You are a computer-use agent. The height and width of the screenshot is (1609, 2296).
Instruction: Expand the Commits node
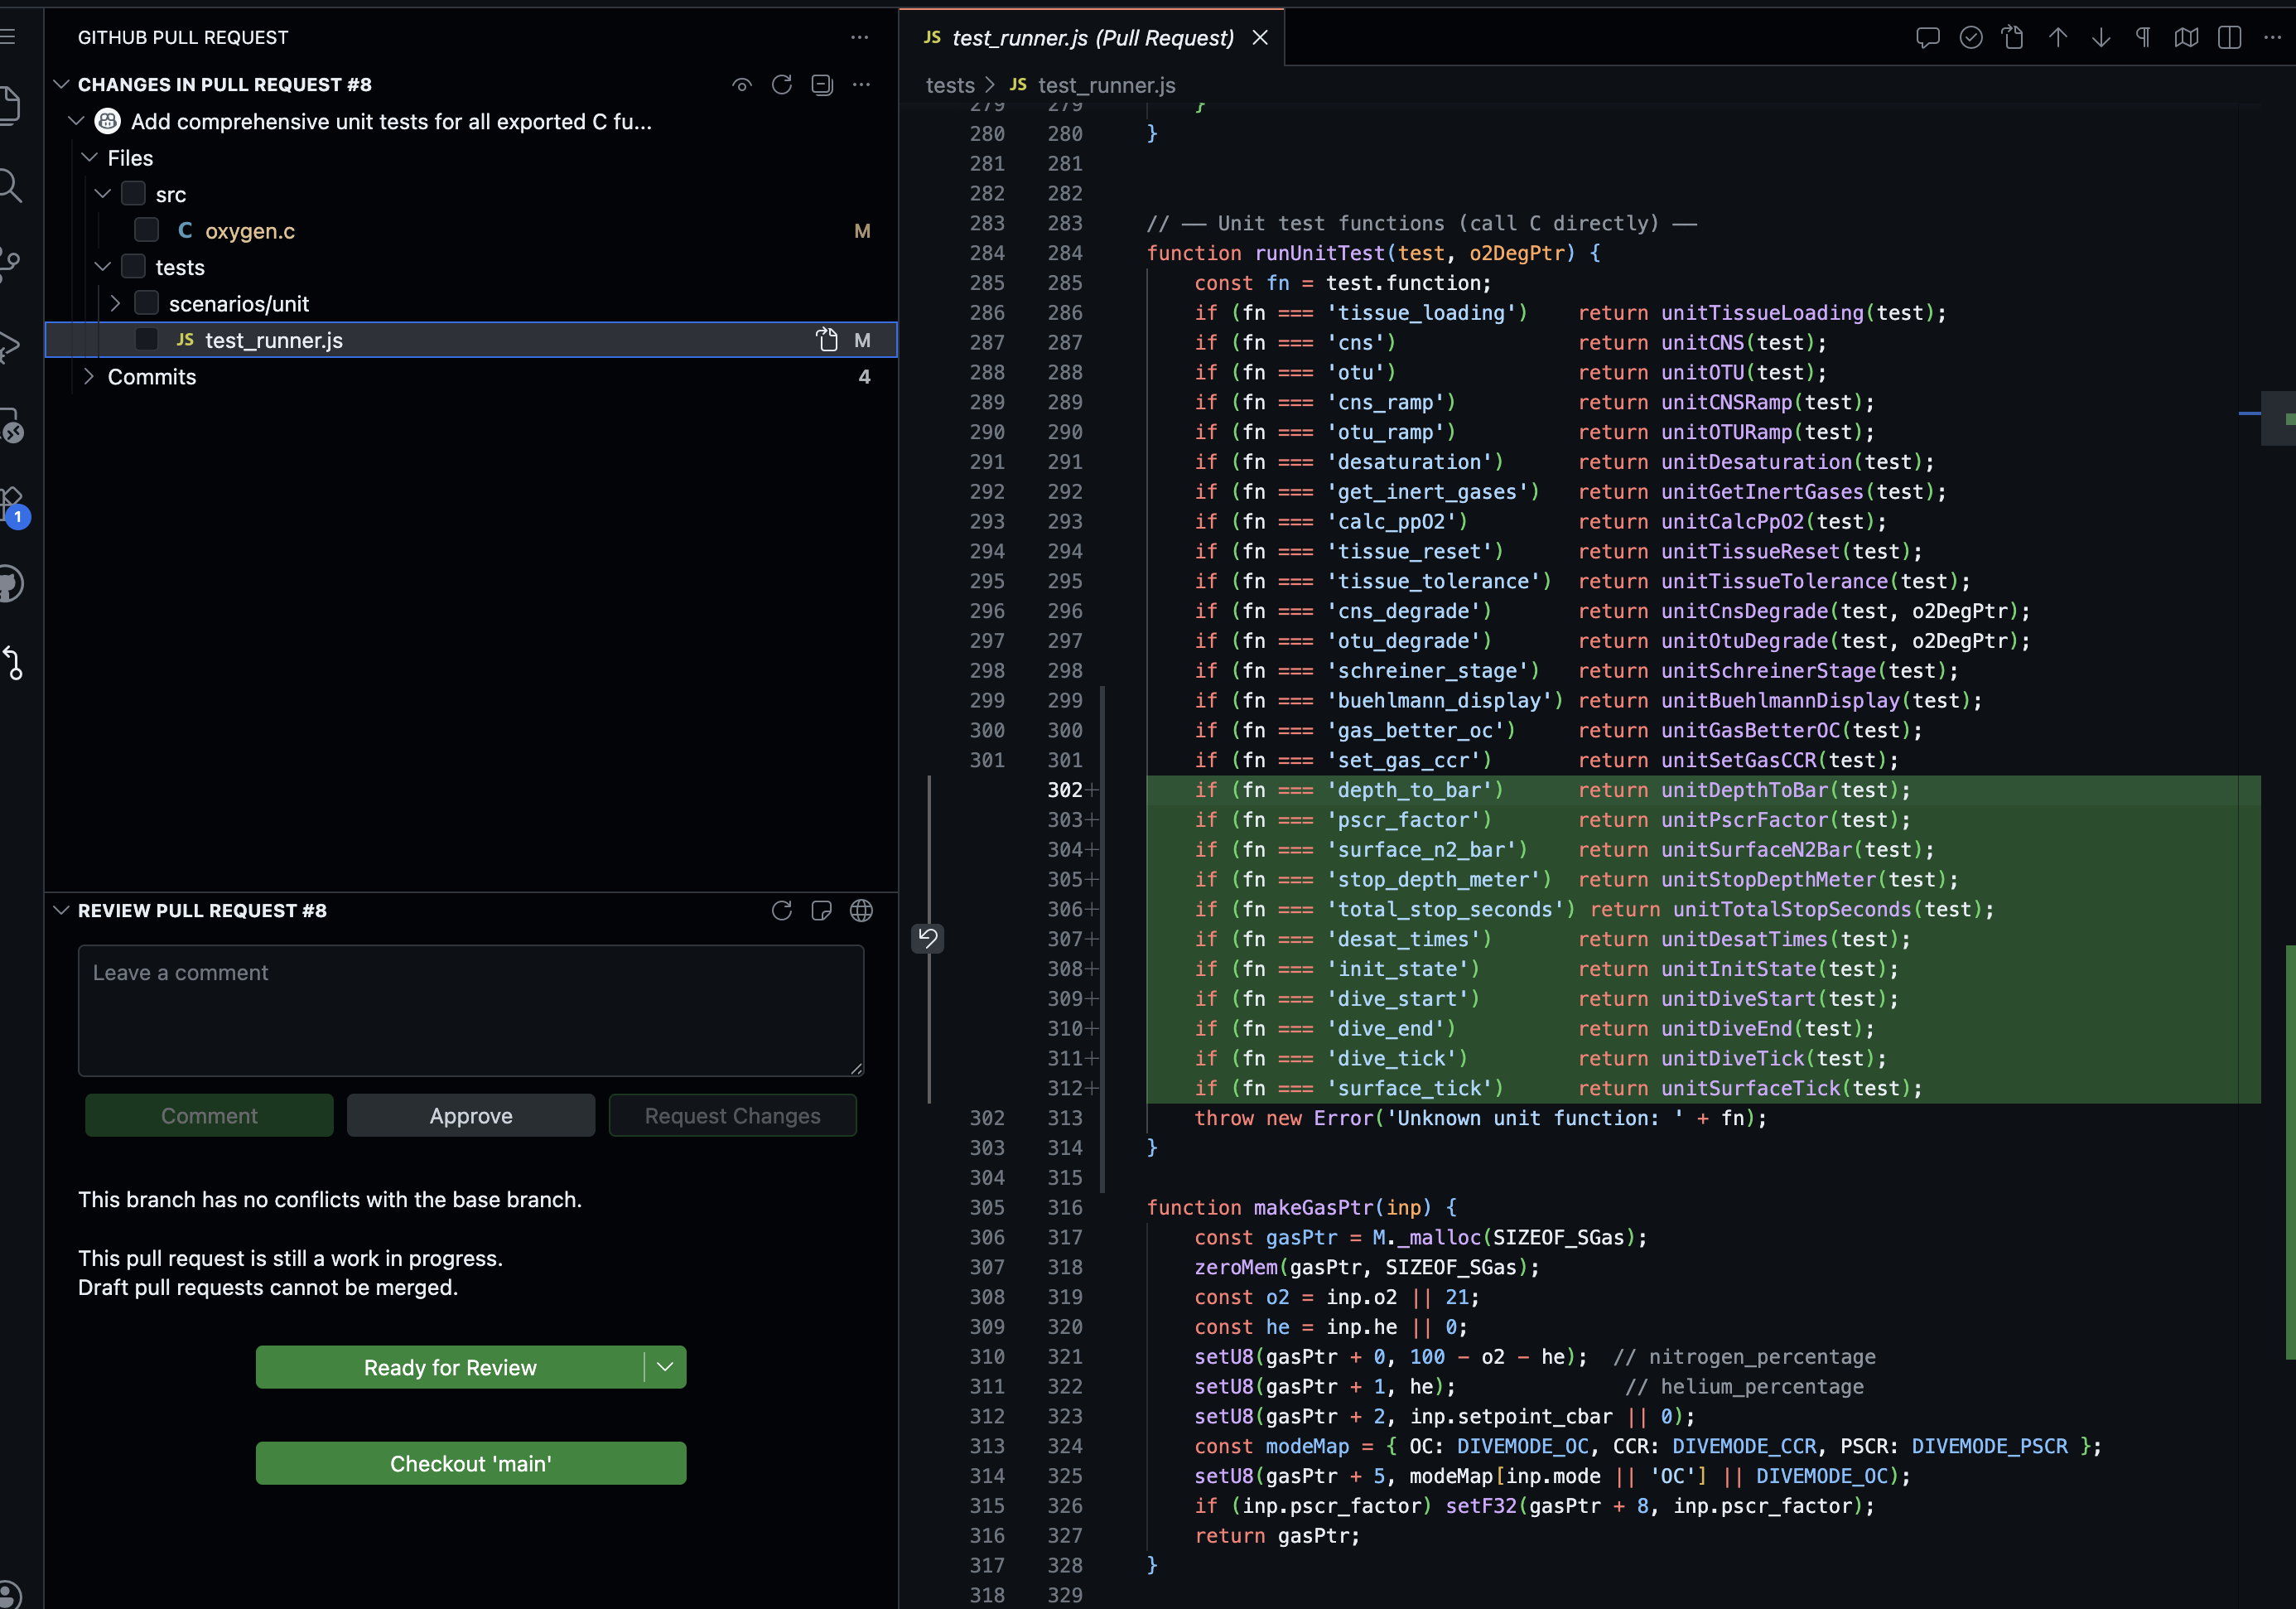coord(89,376)
